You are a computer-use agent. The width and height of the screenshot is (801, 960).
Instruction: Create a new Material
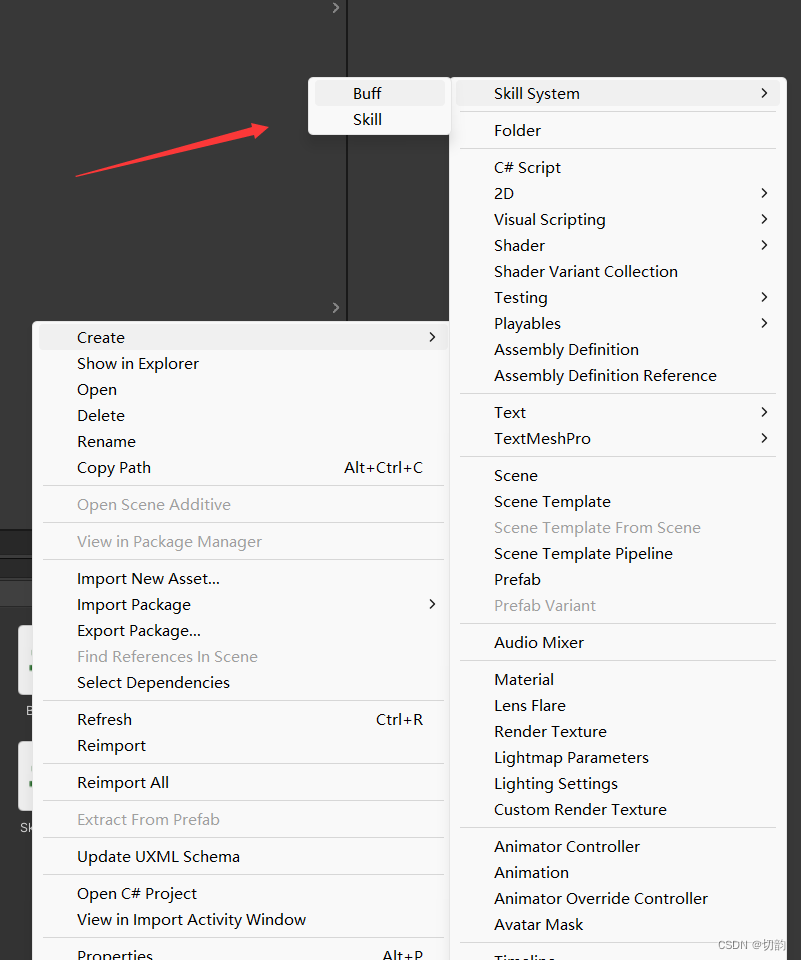coord(618,680)
